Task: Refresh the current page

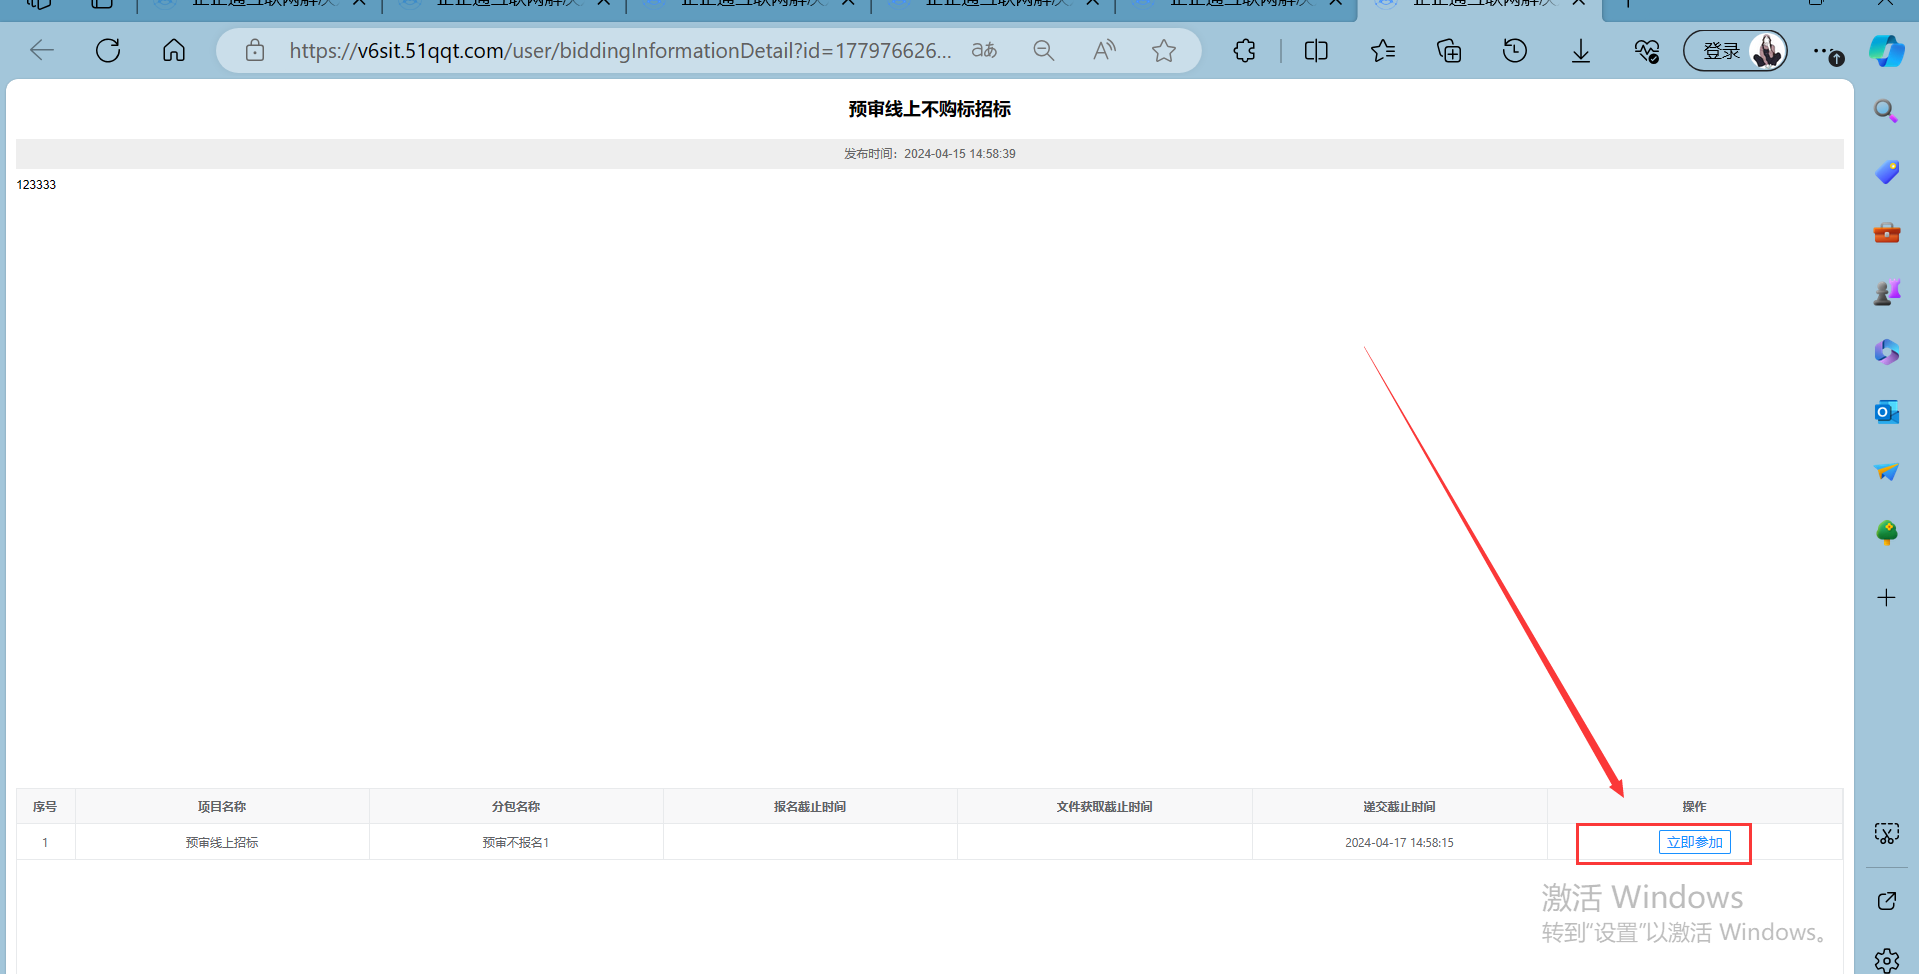Action: pos(108,50)
